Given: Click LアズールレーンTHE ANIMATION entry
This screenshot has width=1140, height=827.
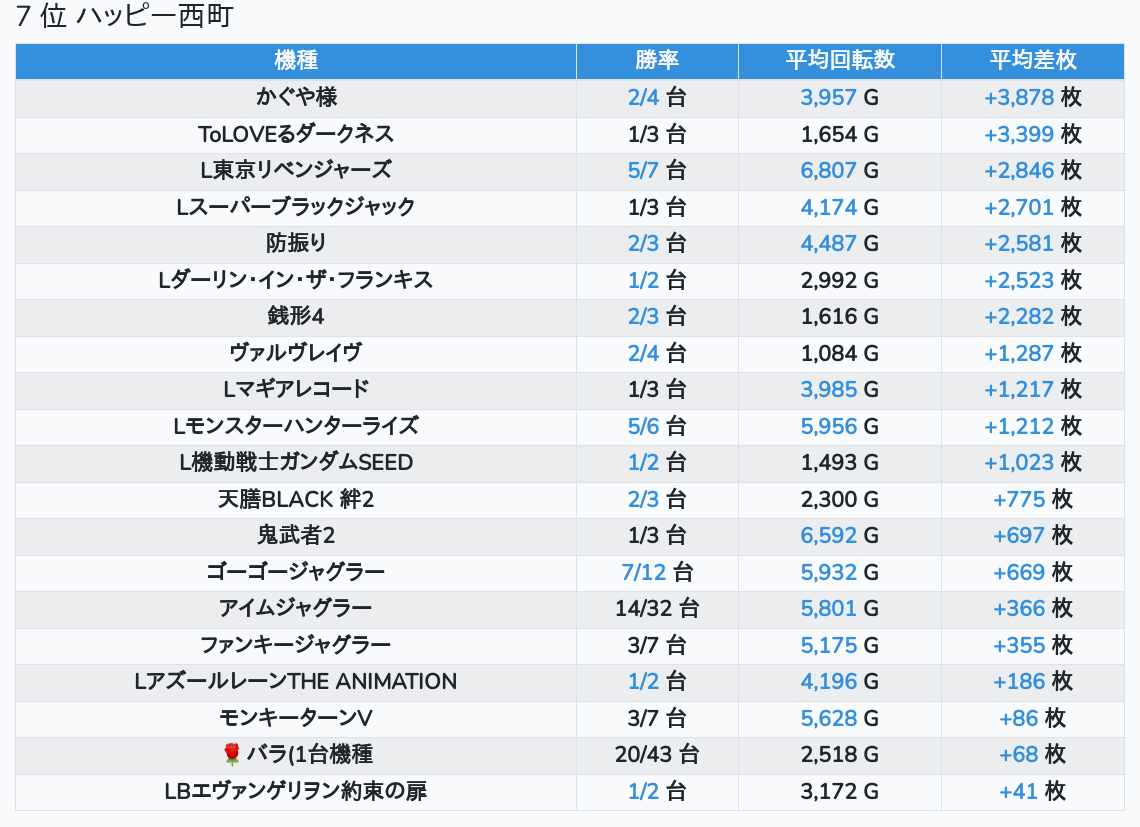Looking at the screenshot, I should coord(296,681).
